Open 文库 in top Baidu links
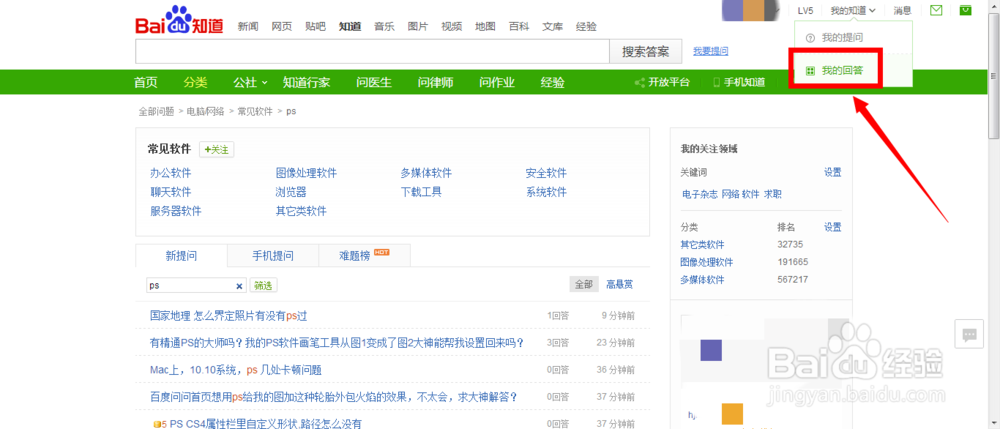This screenshot has width=1000, height=429. click(552, 27)
